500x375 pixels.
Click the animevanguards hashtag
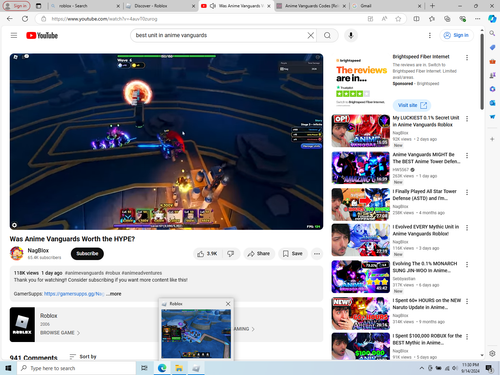click(84, 273)
